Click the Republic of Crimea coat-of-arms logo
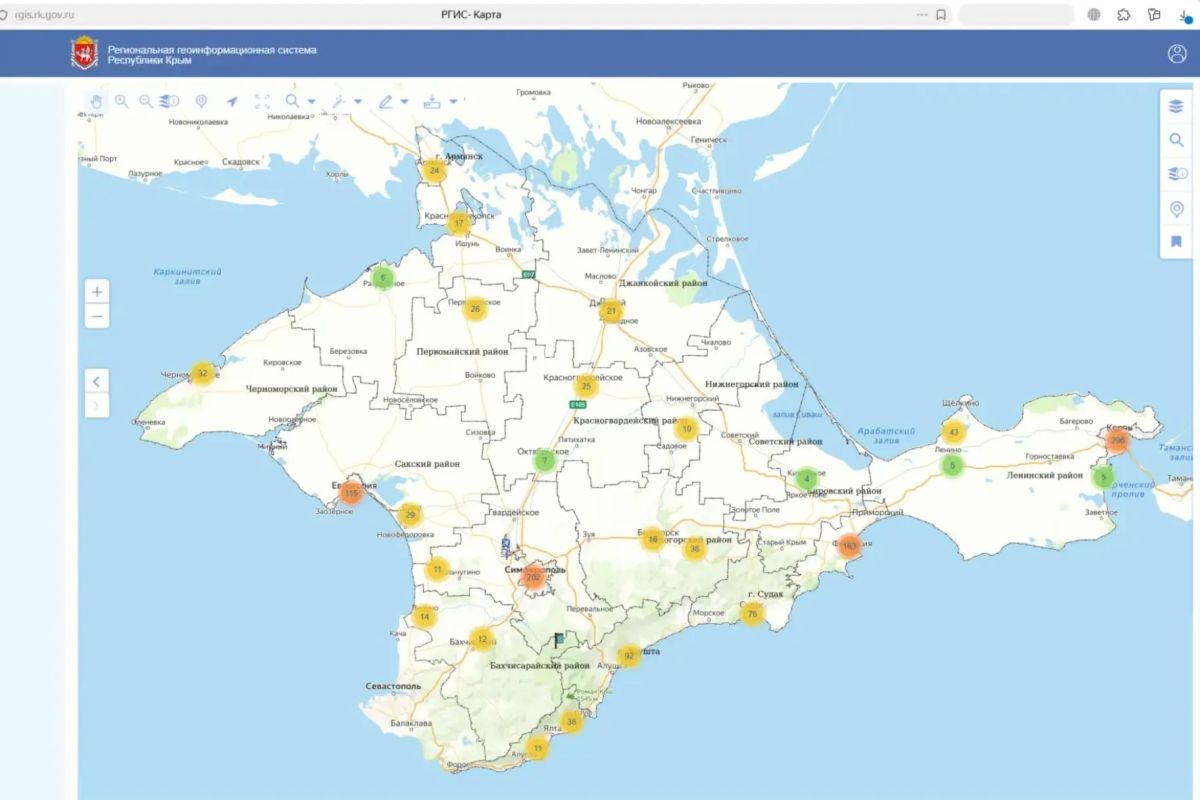The width and height of the screenshot is (1200, 800). click(x=84, y=54)
